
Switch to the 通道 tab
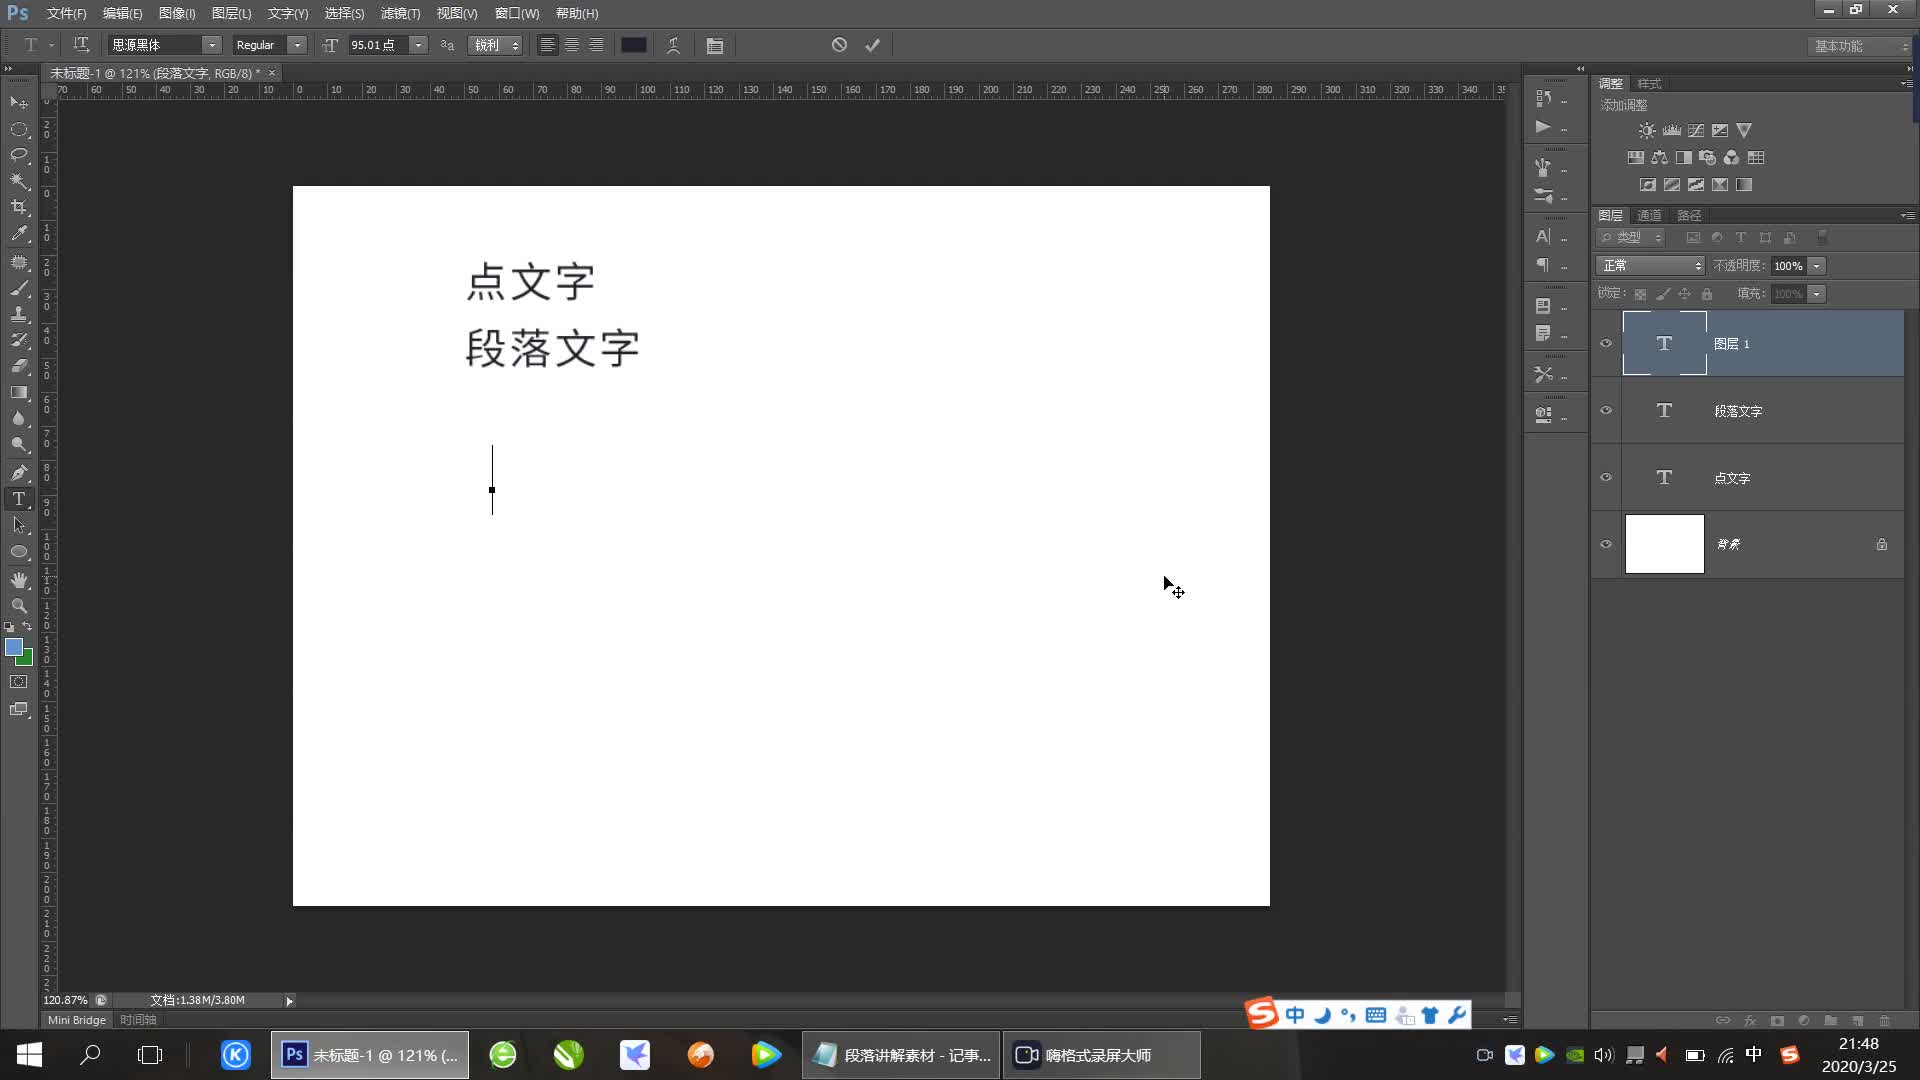pos(1649,216)
